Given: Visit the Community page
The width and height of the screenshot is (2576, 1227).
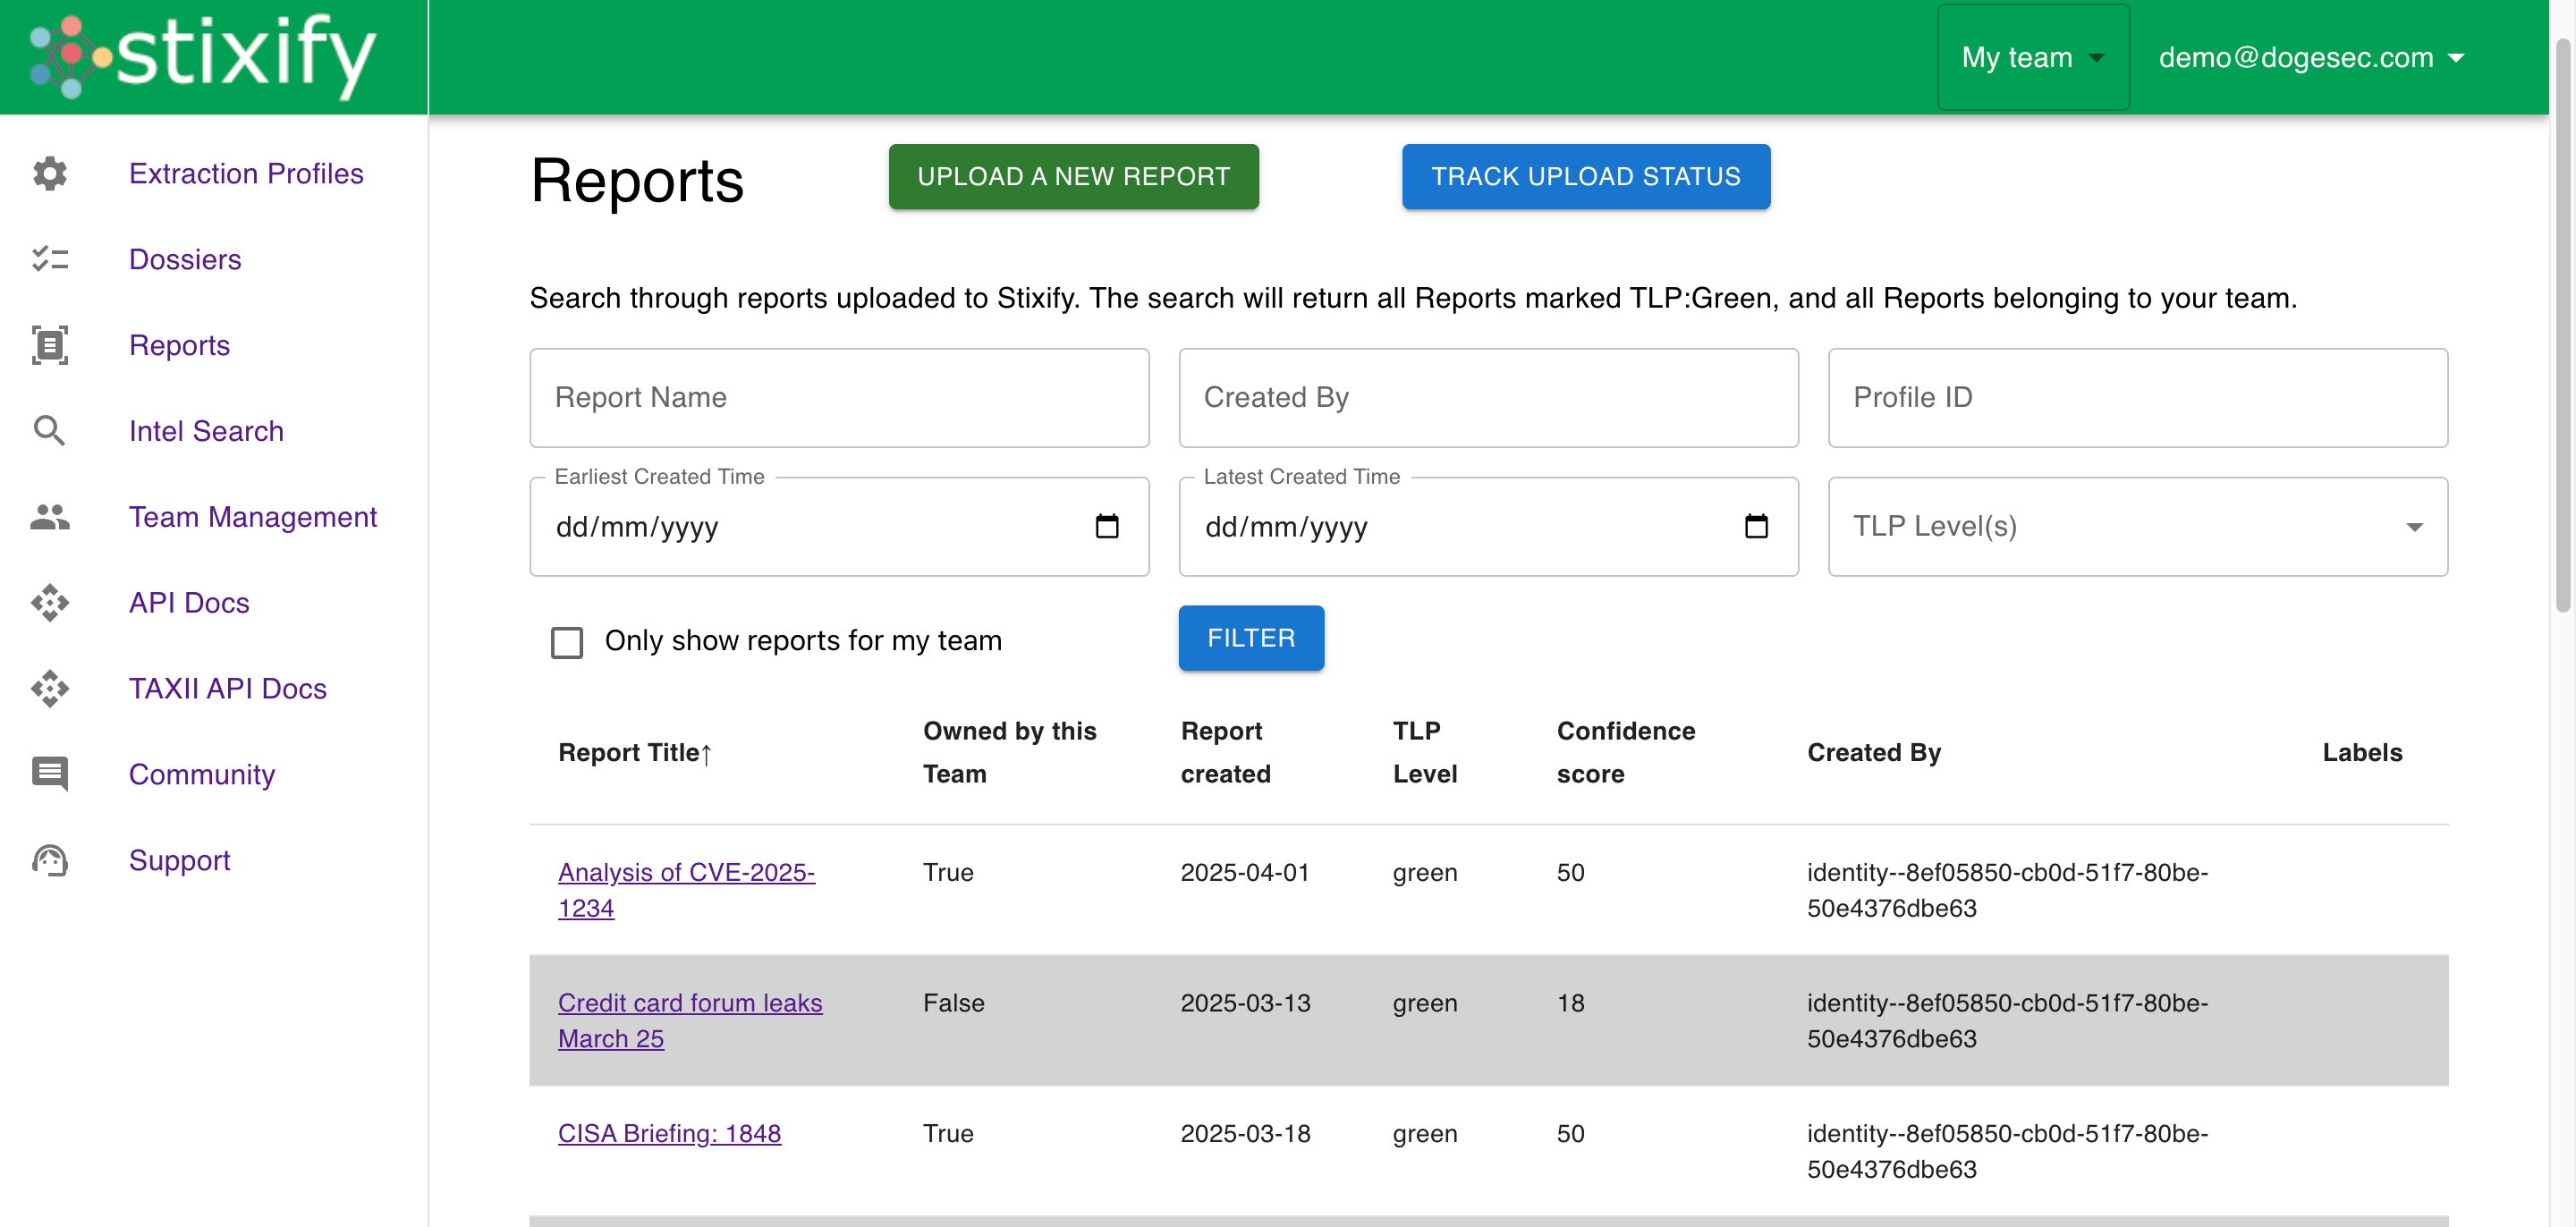Looking at the screenshot, I should point(202,774).
